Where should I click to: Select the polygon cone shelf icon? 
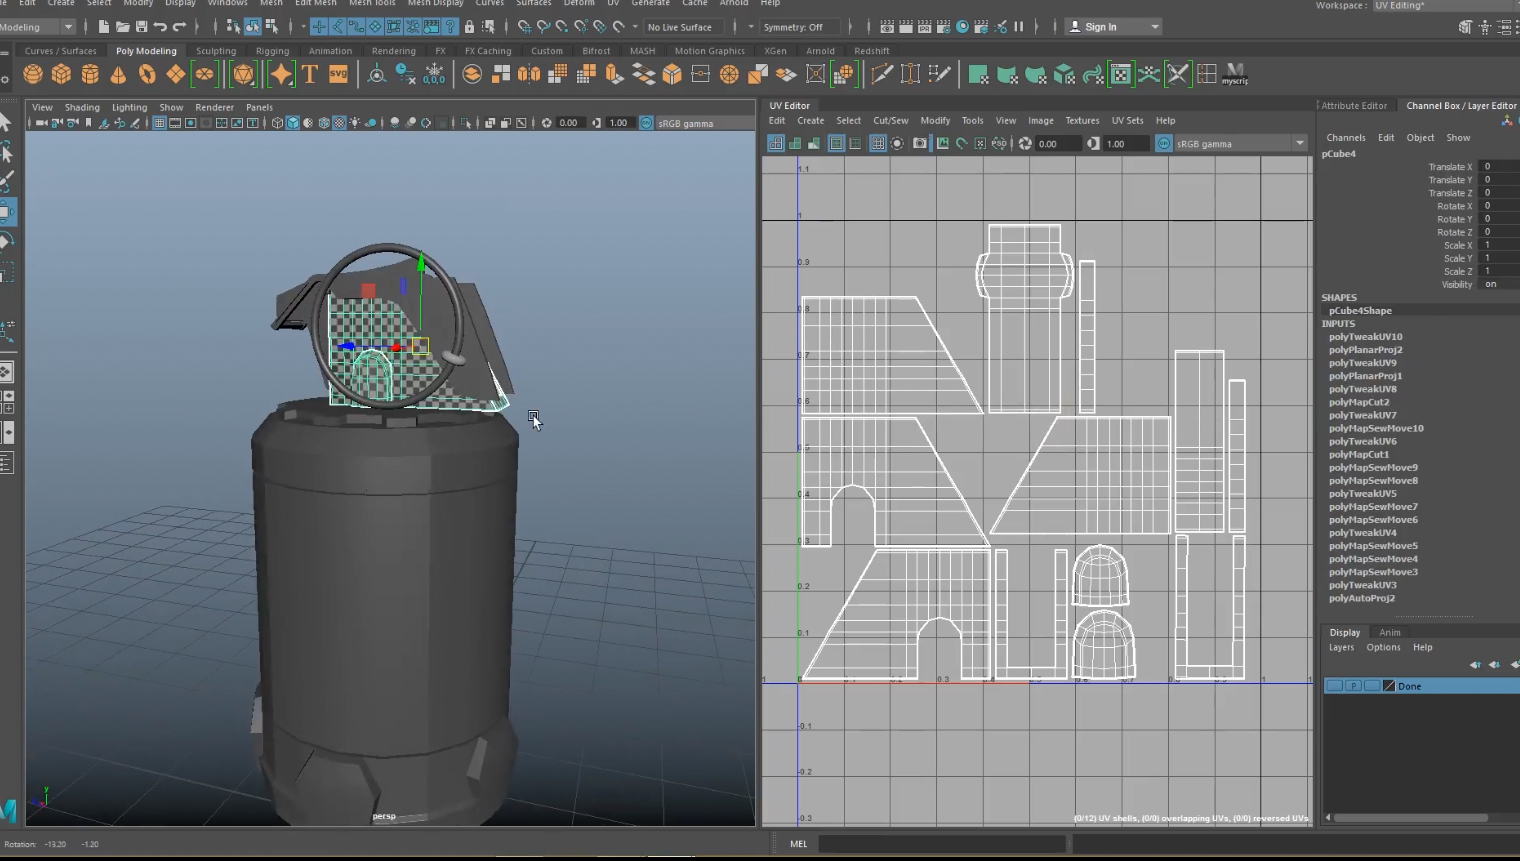pyautogui.click(x=118, y=74)
